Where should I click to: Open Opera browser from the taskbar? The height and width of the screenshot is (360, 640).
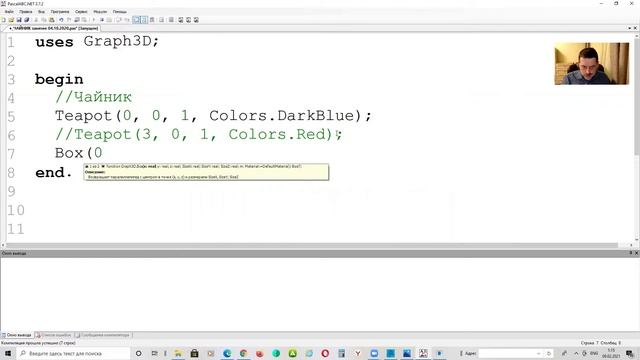325,353
